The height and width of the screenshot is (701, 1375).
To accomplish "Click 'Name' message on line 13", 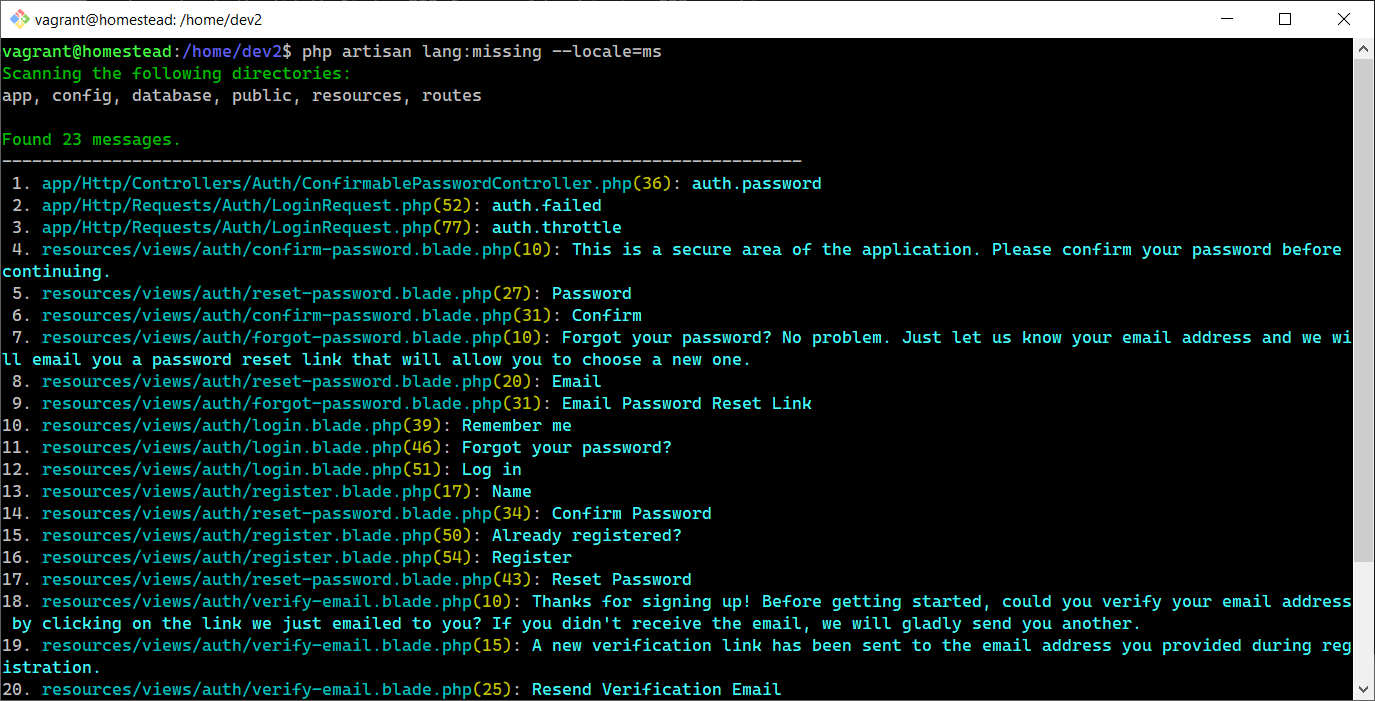I will (512, 492).
